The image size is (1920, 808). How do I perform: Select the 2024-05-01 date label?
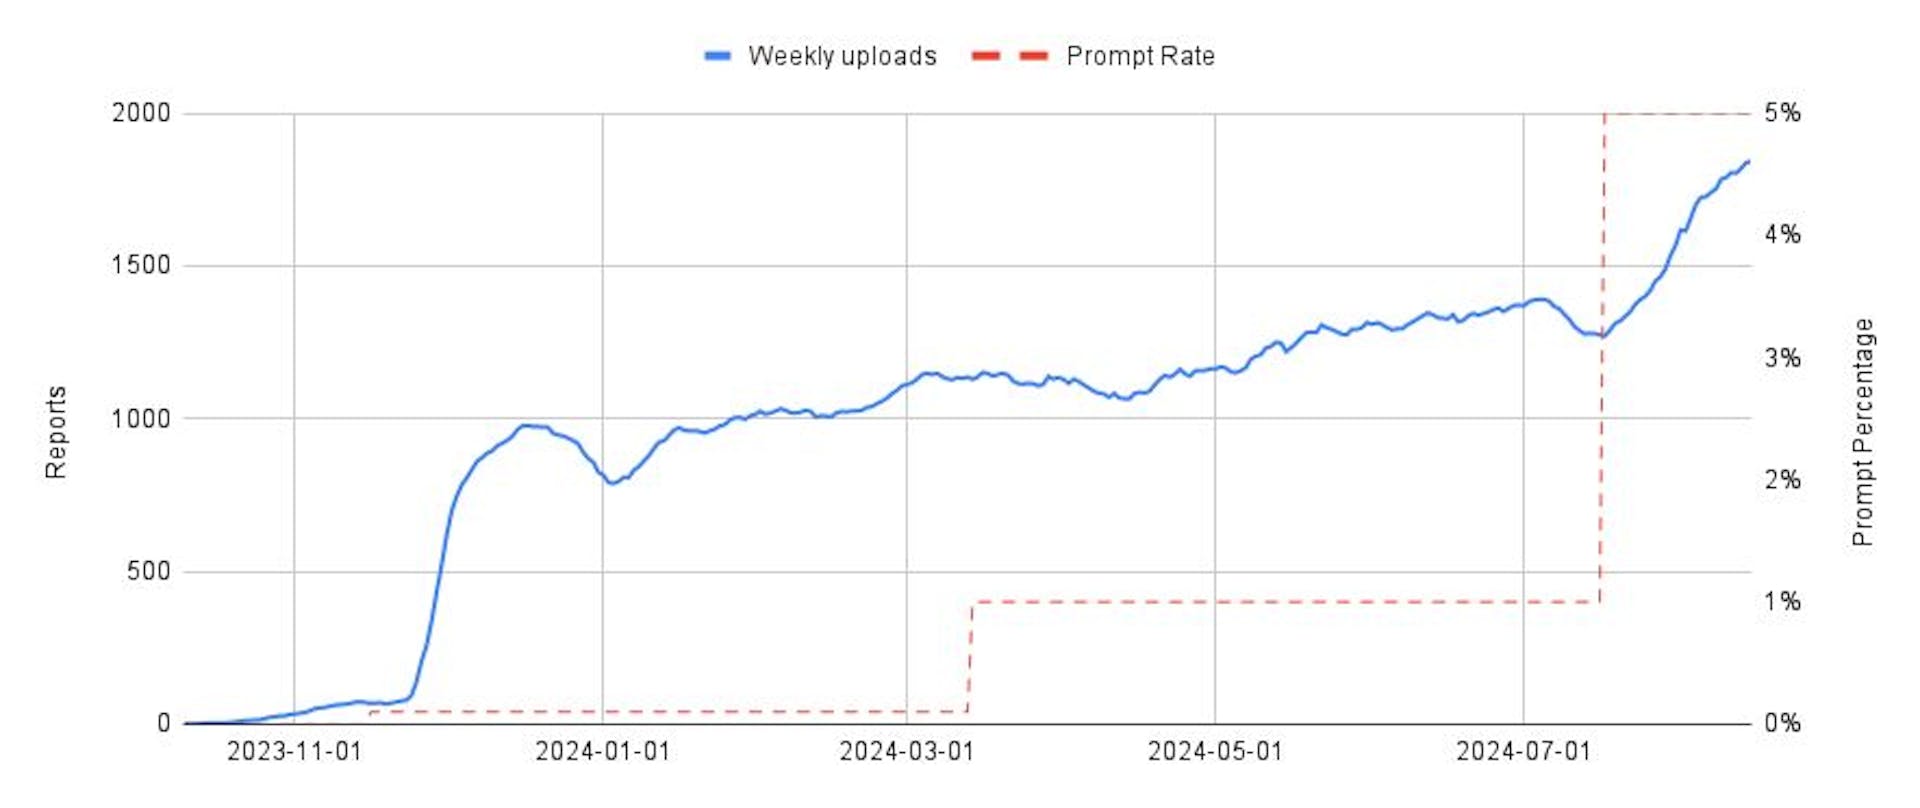click(x=1214, y=752)
